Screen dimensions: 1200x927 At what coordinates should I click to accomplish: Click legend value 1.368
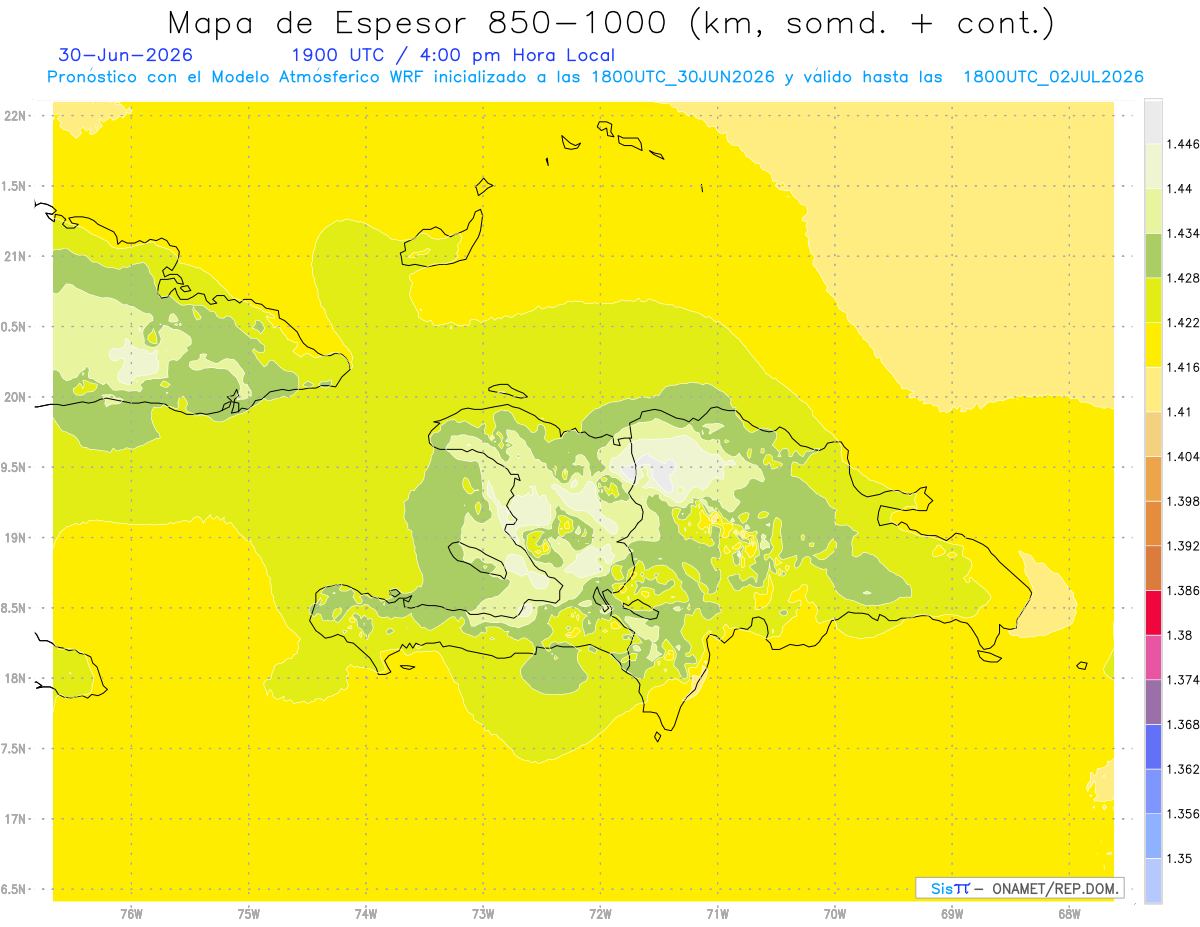point(1181,724)
